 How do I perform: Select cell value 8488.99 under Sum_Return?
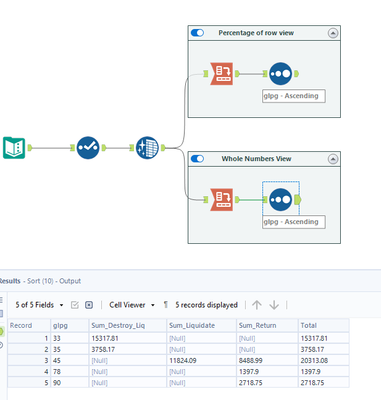coord(267,360)
